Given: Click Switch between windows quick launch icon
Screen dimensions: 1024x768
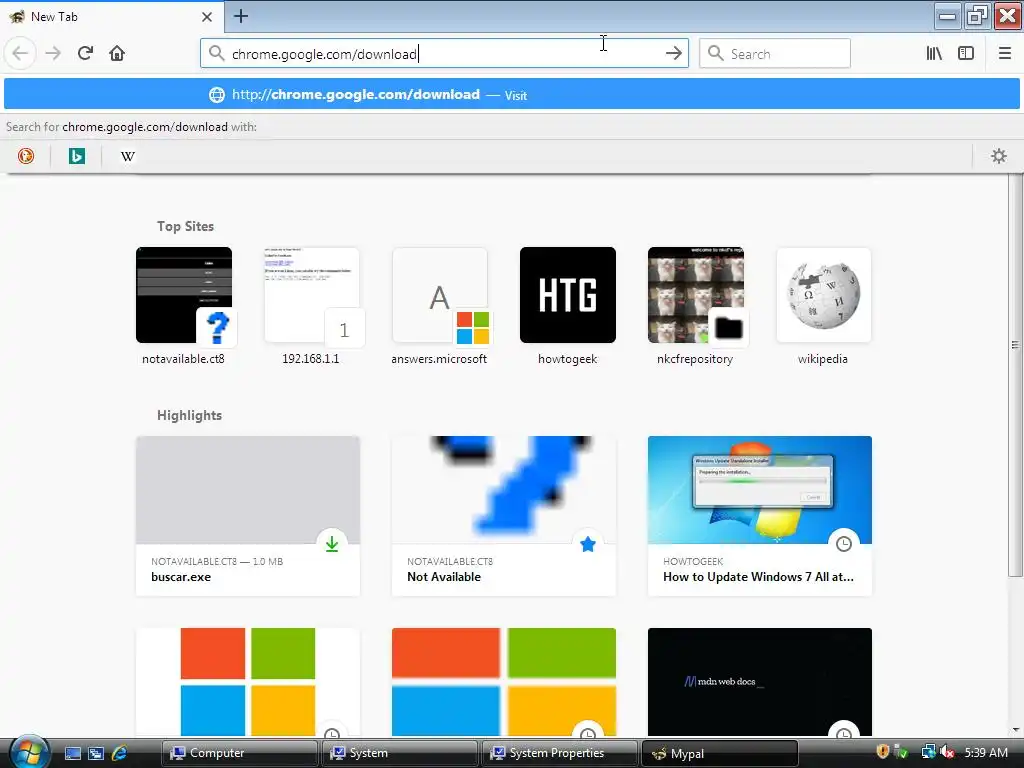Looking at the screenshot, I should [x=96, y=754].
